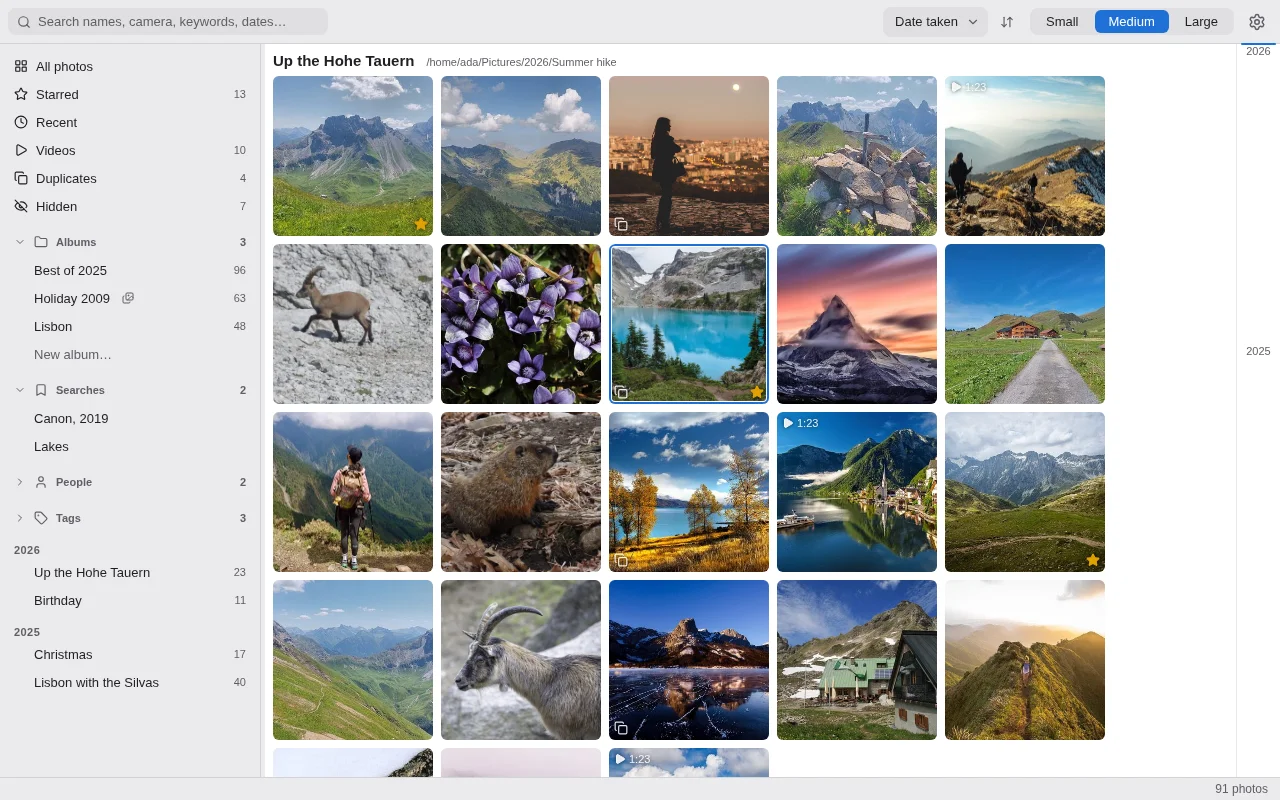1280x800 pixels.
Task: Click the Recent clock icon
Action: [21, 122]
